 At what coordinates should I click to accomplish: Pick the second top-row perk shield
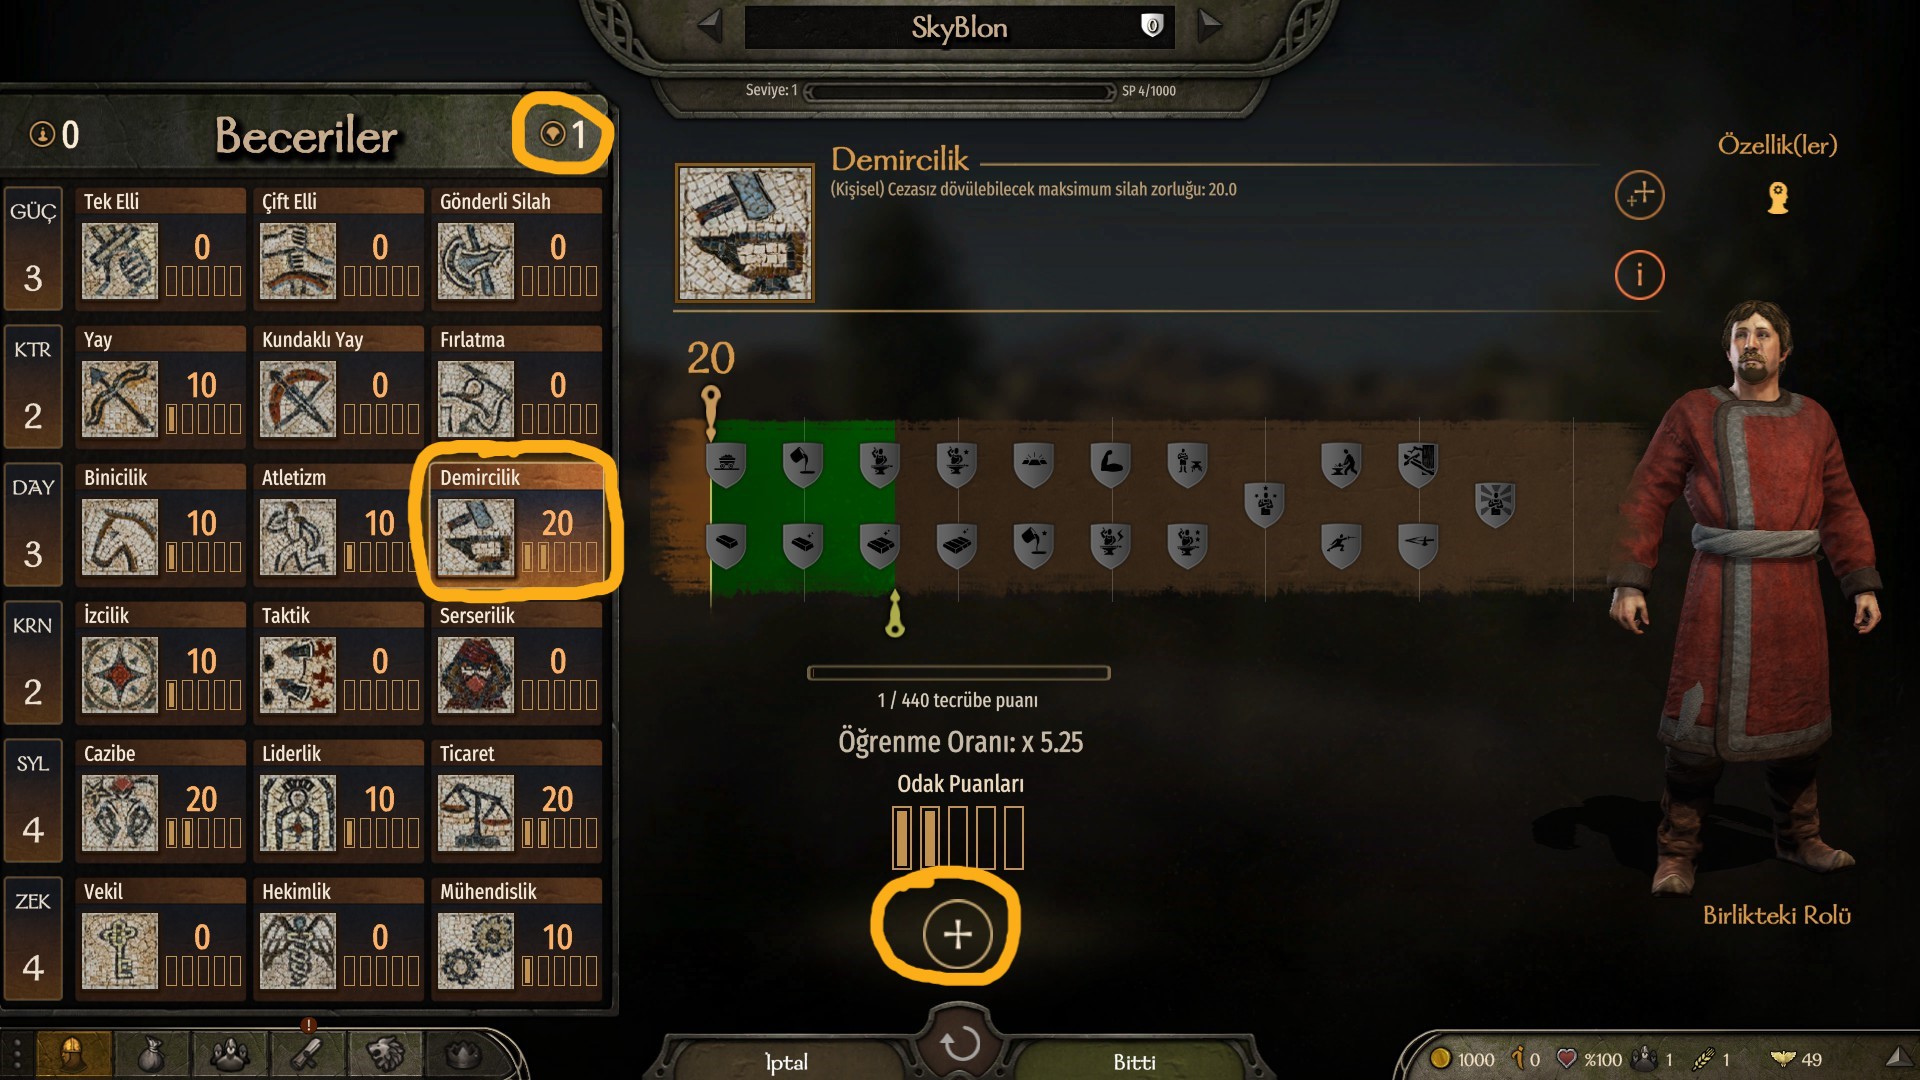803,464
